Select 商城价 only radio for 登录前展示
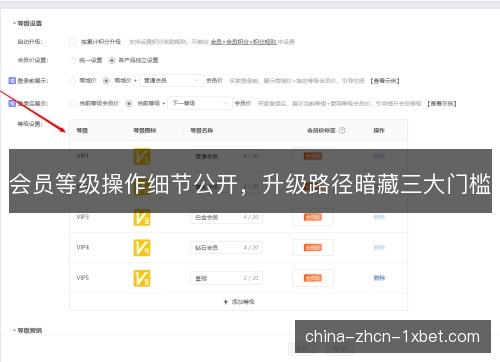This screenshot has height=362, width=500. [x=72, y=80]
